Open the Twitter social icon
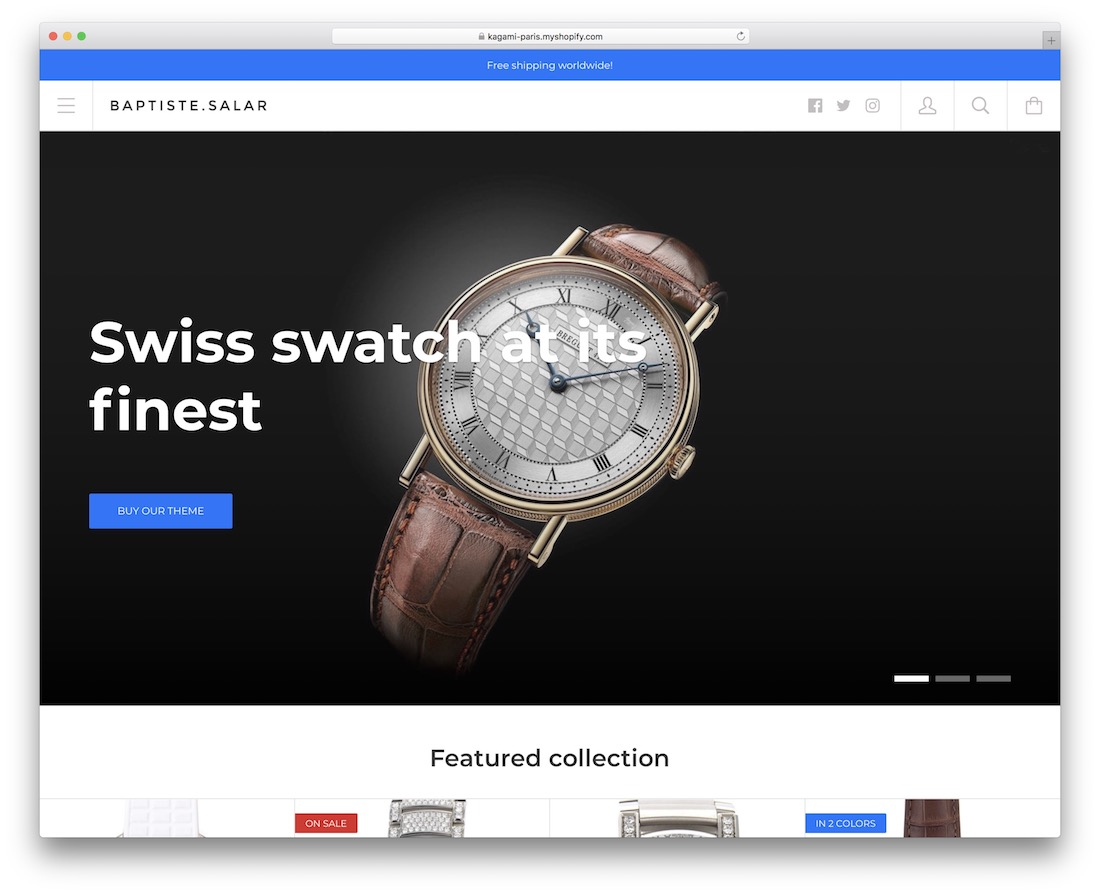1100x894 pixels. 843,106
